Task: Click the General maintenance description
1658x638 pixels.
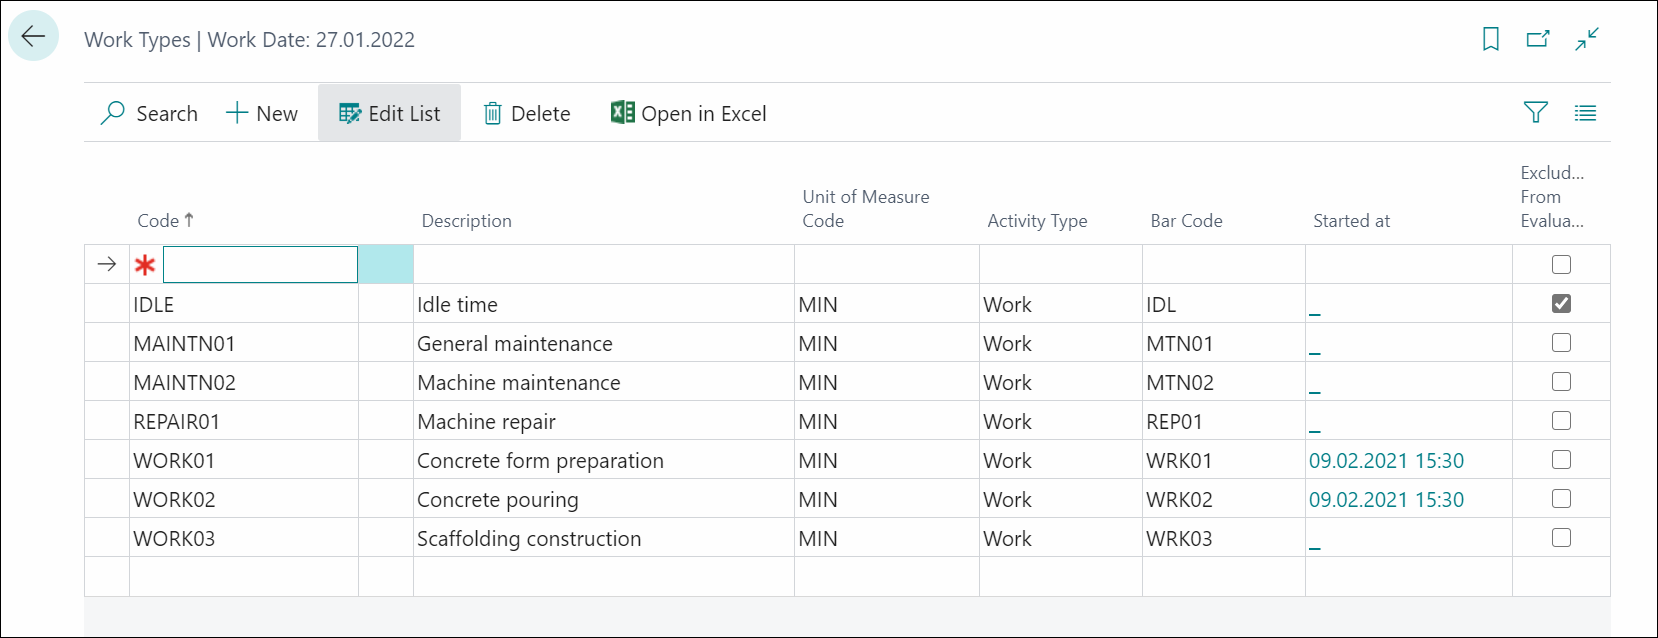Action: tap(515, 344)
